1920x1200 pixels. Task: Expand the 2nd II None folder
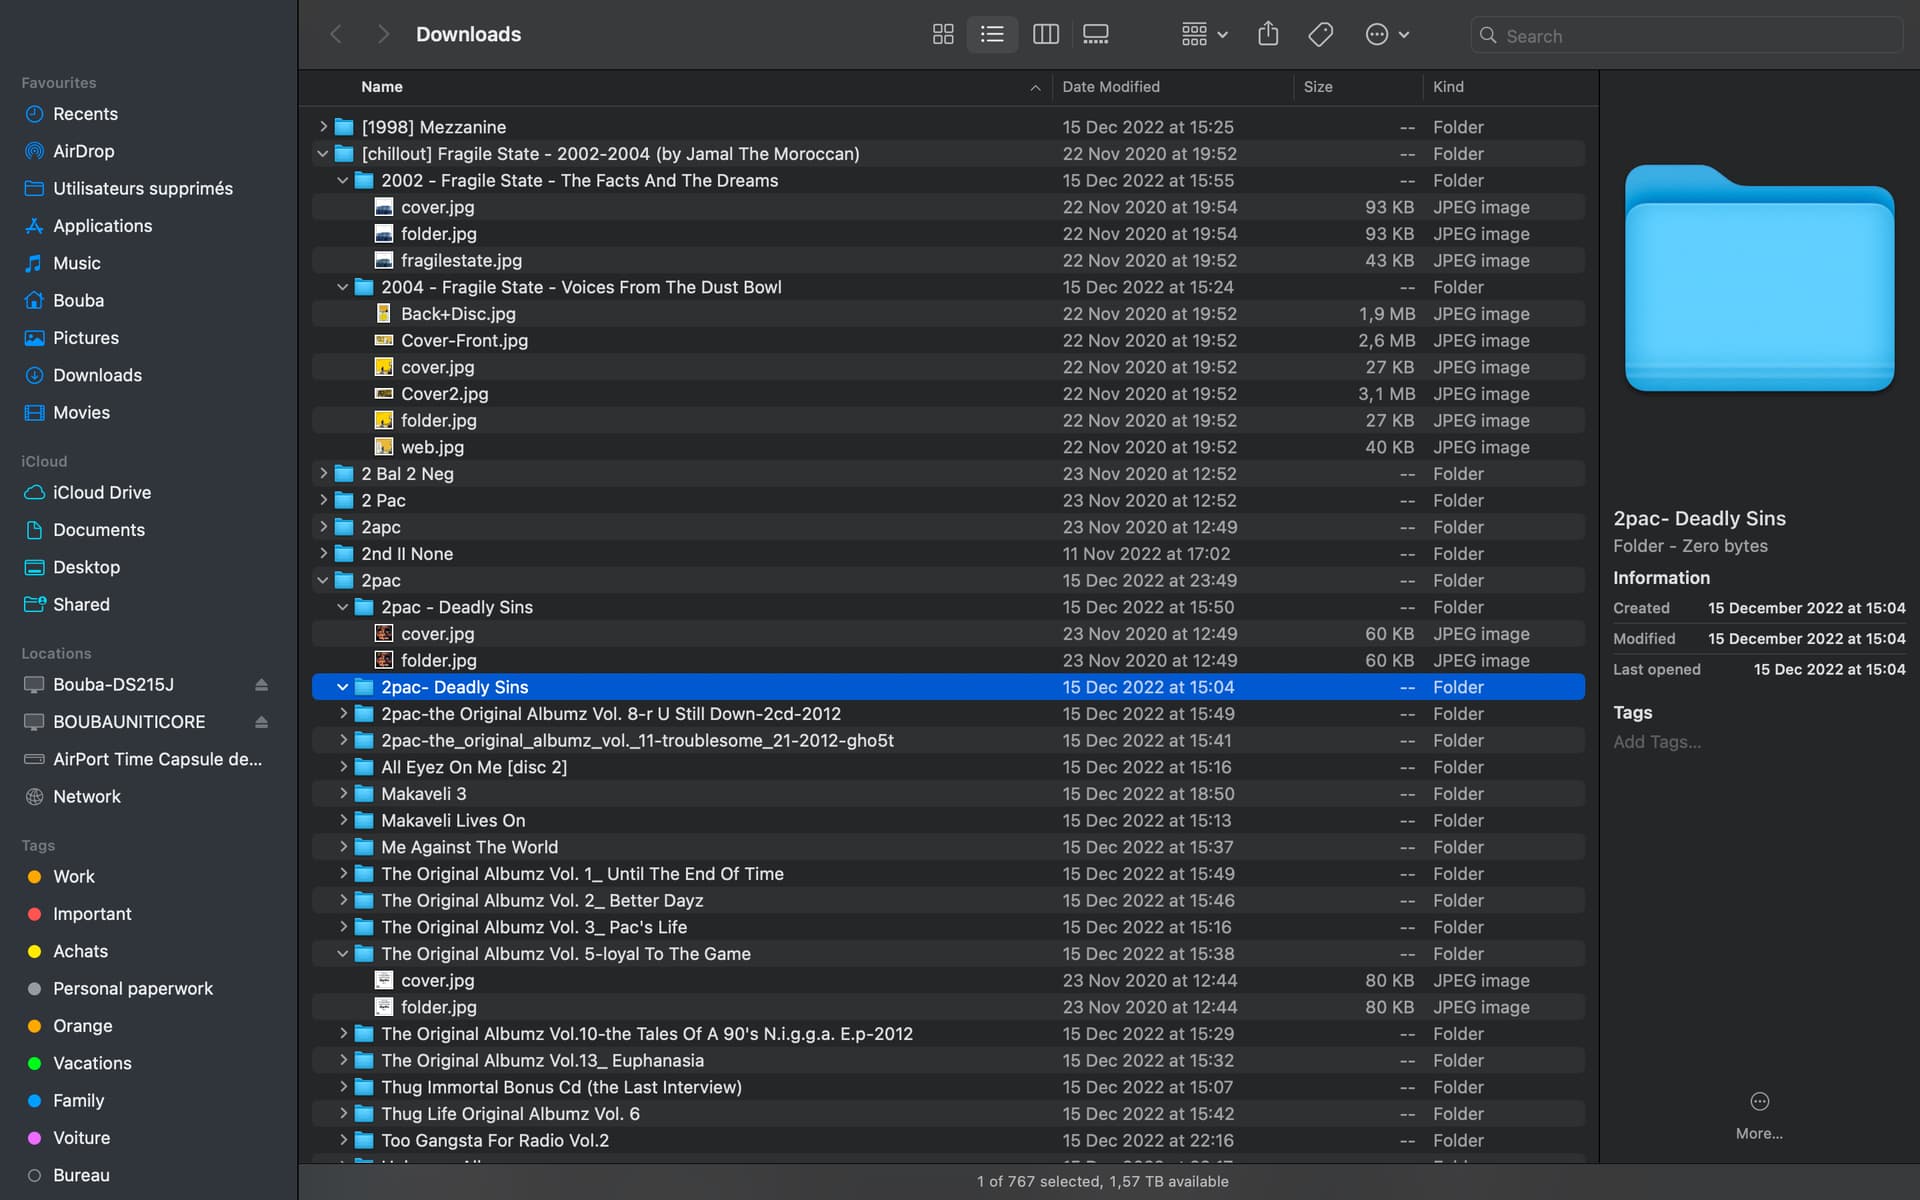(x=323, y=553)
